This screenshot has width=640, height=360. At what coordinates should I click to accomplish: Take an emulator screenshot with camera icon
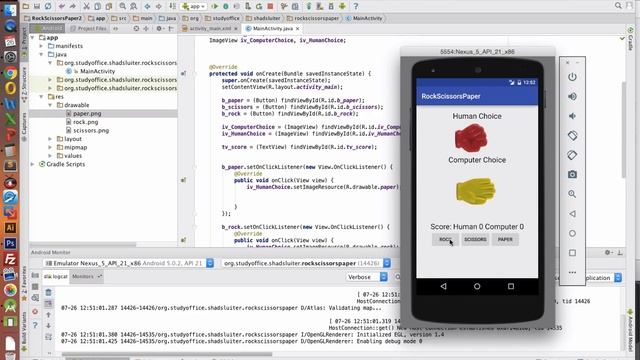(572, 174)
